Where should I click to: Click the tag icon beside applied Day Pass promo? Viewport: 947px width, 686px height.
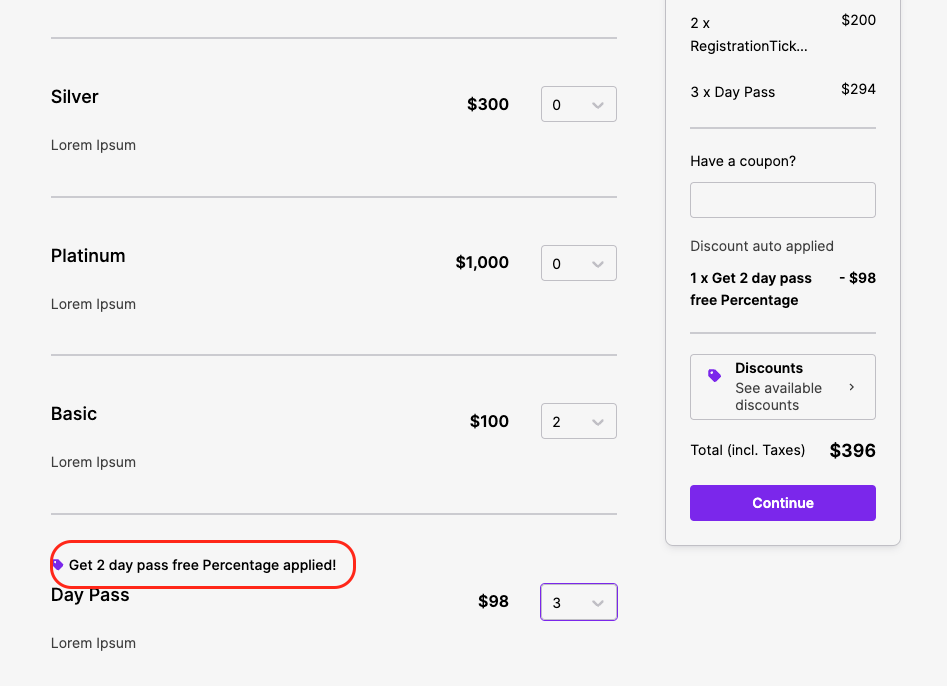click(58, 565)
